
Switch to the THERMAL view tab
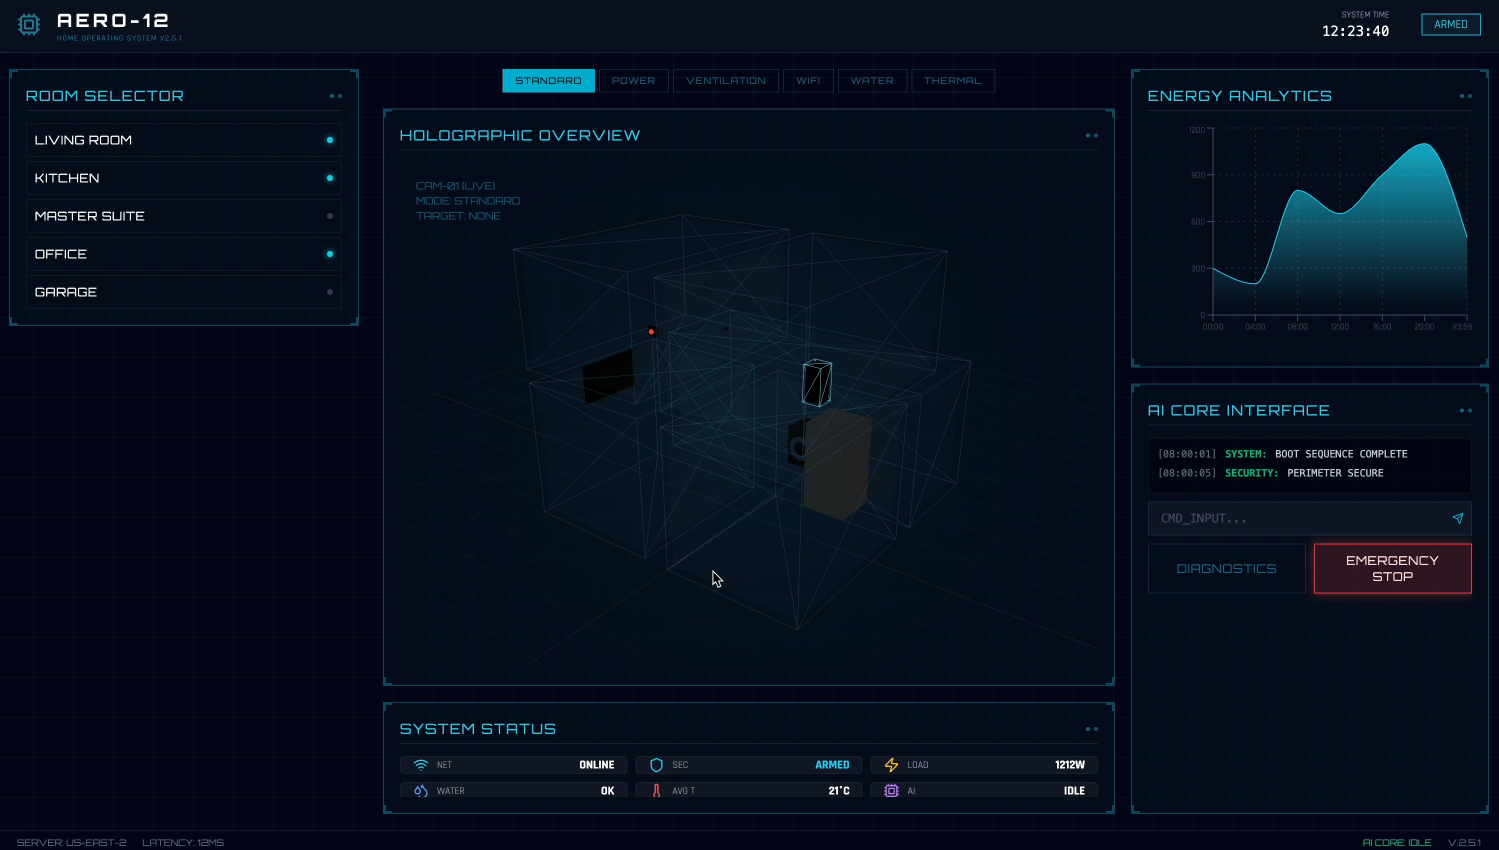(953, 80)
